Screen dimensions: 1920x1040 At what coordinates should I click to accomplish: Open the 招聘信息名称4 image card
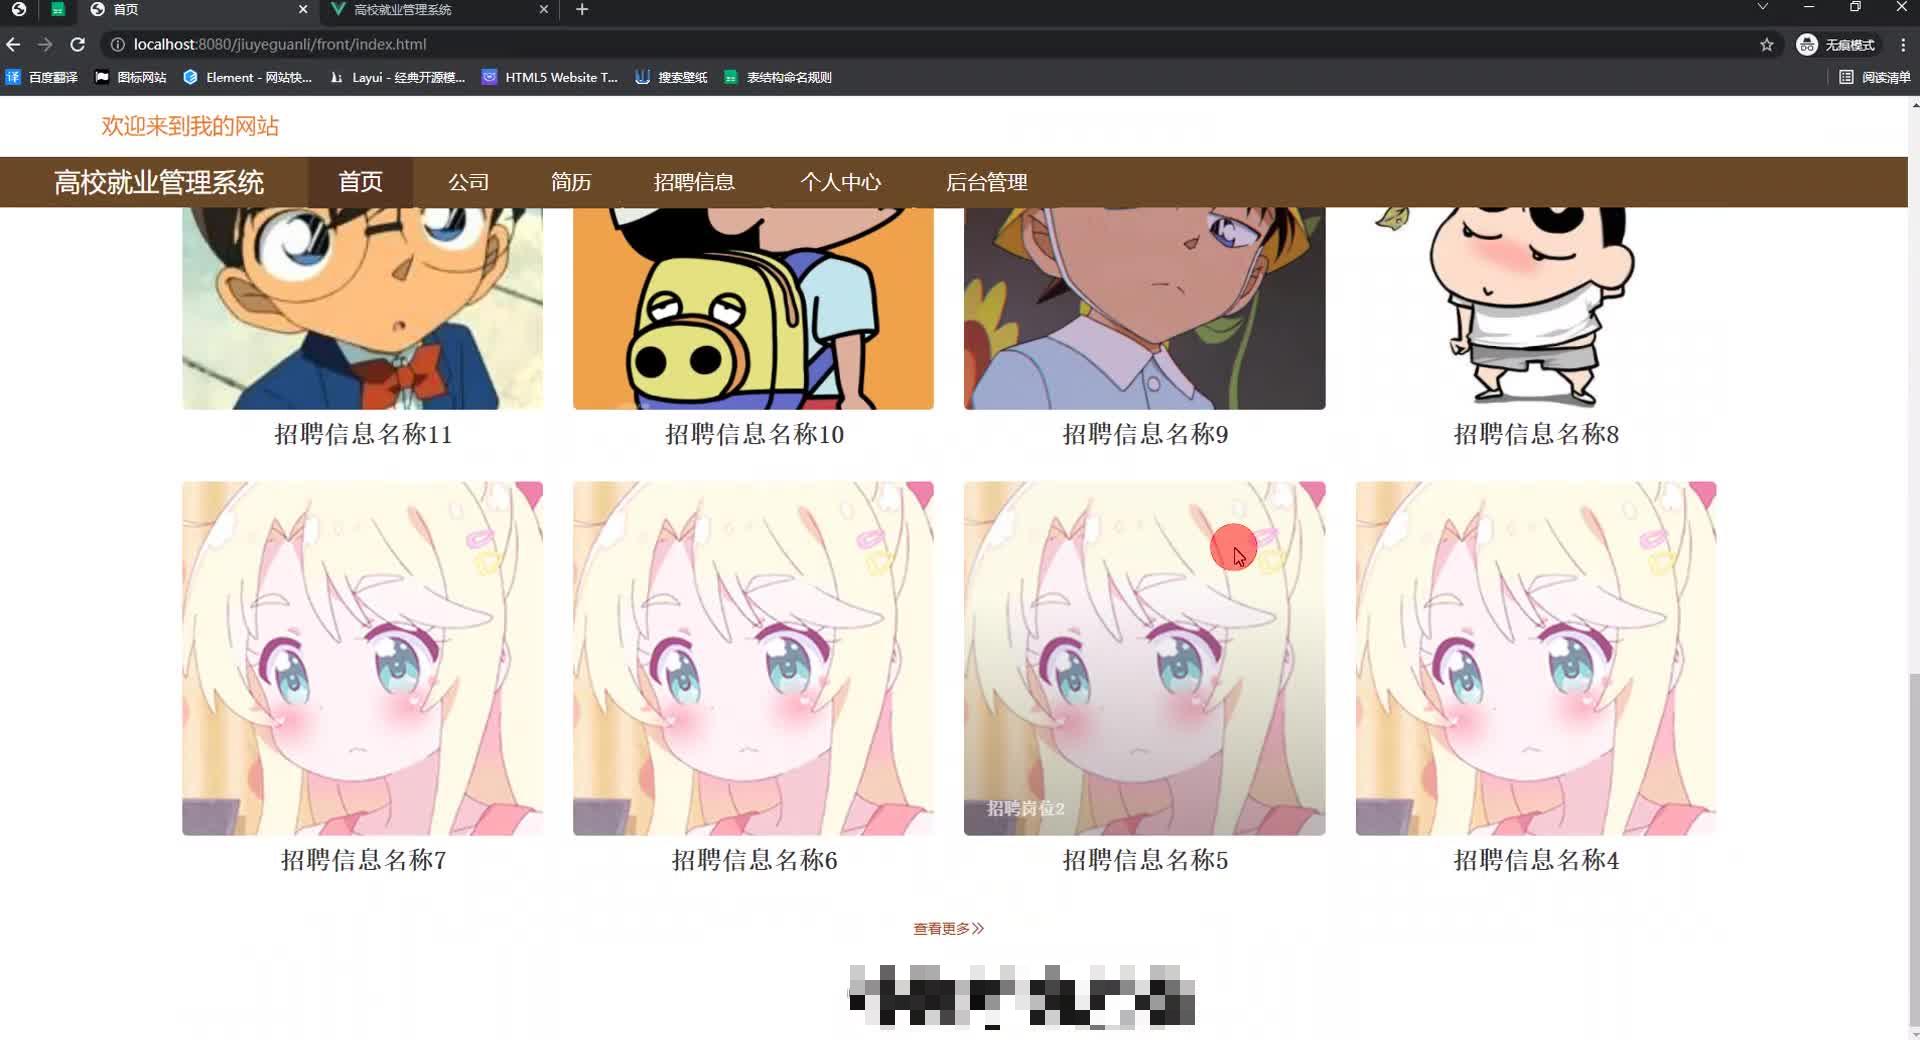coord(1536,658)
